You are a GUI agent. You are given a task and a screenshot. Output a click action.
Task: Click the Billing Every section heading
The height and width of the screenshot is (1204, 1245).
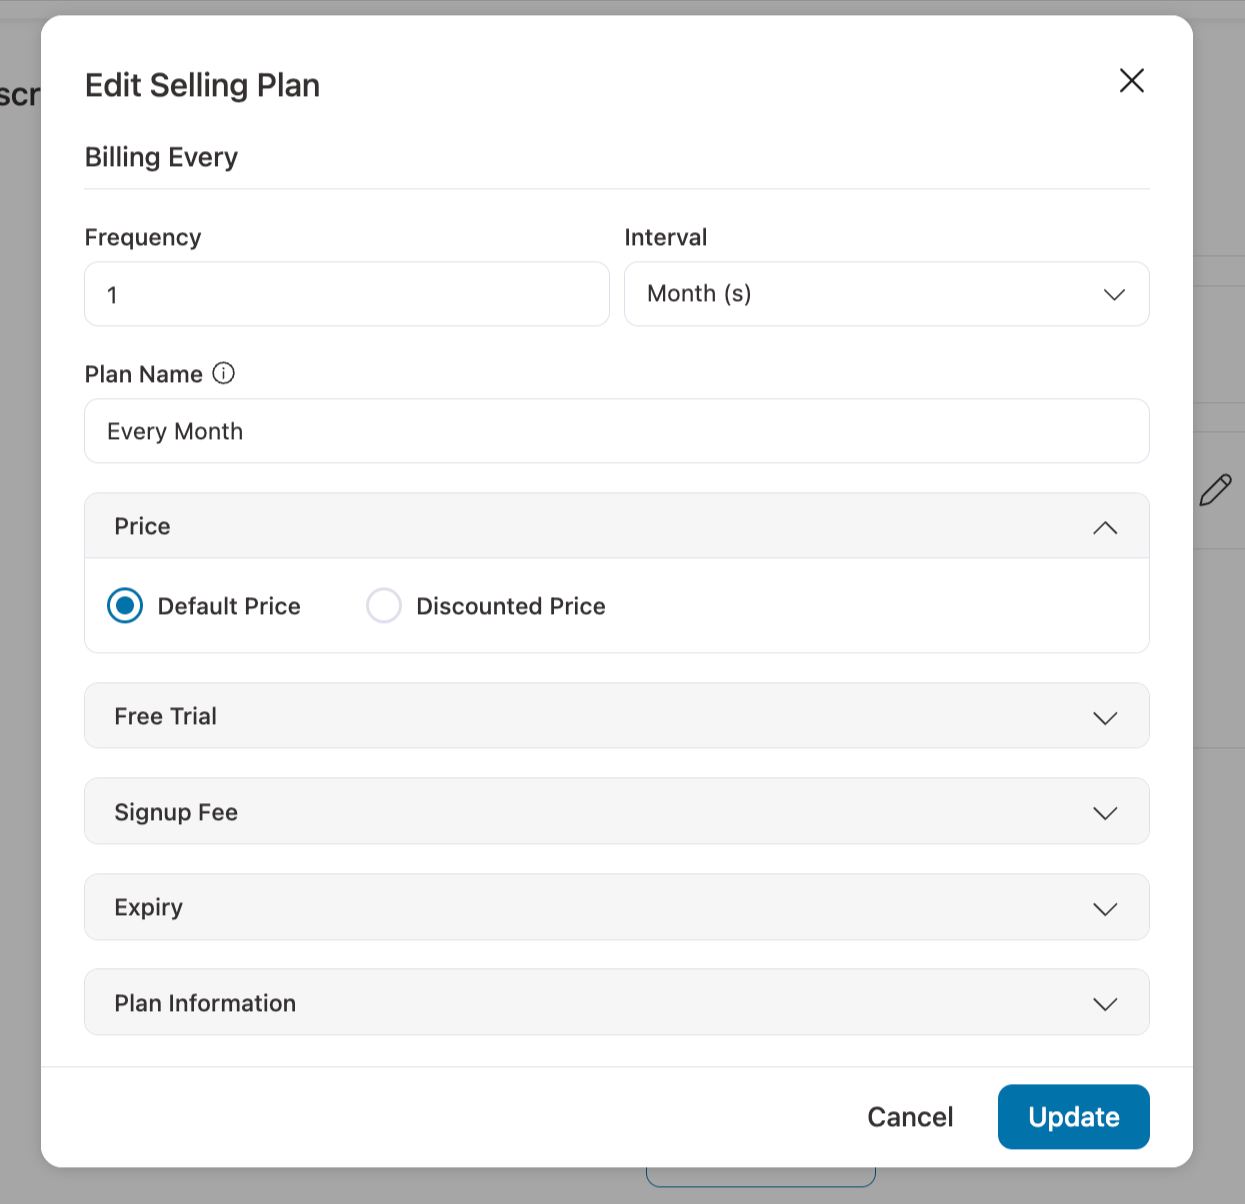pos(162,157)
